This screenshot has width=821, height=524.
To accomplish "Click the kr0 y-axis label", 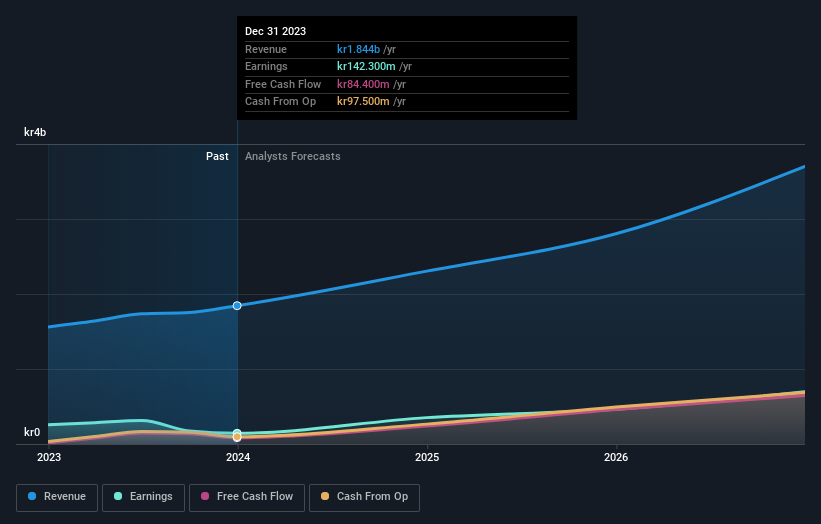I will (x=32, y=432).
